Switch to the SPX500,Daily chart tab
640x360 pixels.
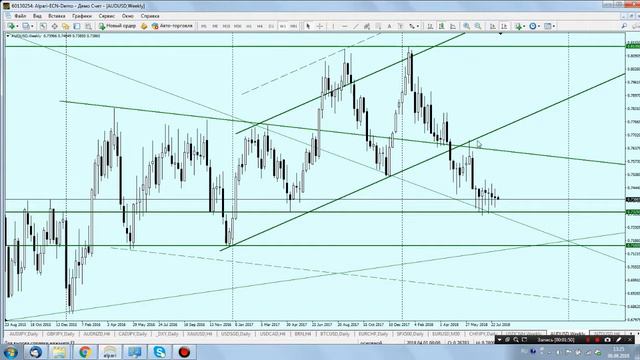(x=410, y=334)
